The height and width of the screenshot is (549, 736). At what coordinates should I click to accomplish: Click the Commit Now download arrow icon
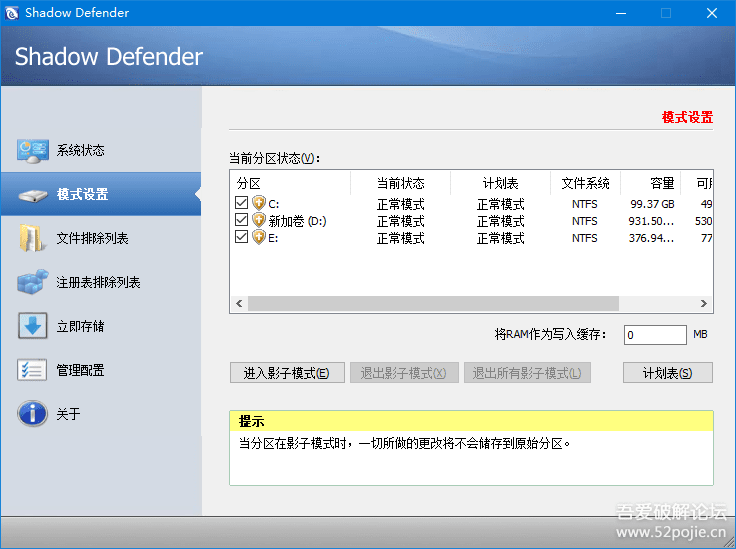click(x=32, y=327)
